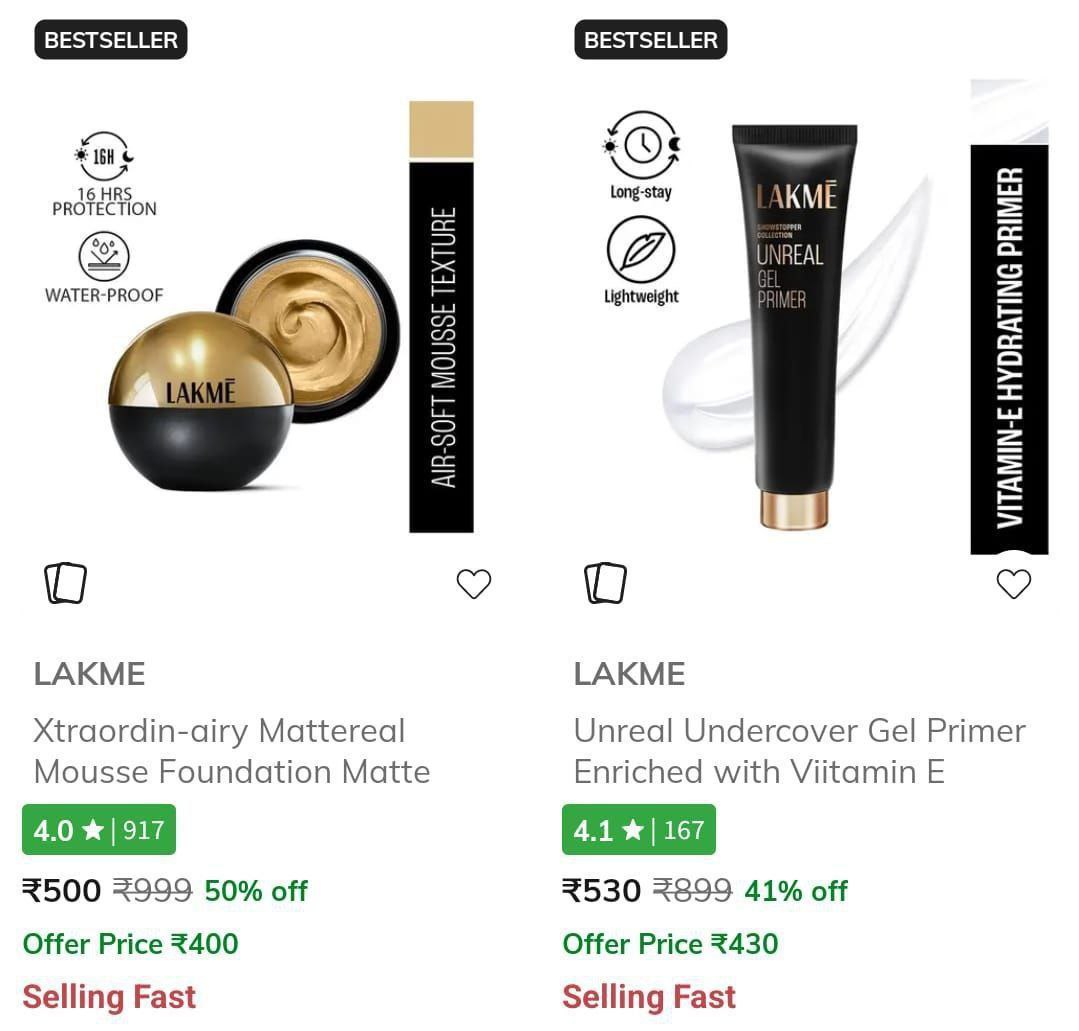Viewport: 1079px width, 1031px height.
Task: Click the 16 HRS Protection icon
Action: (x=104, y=156)
